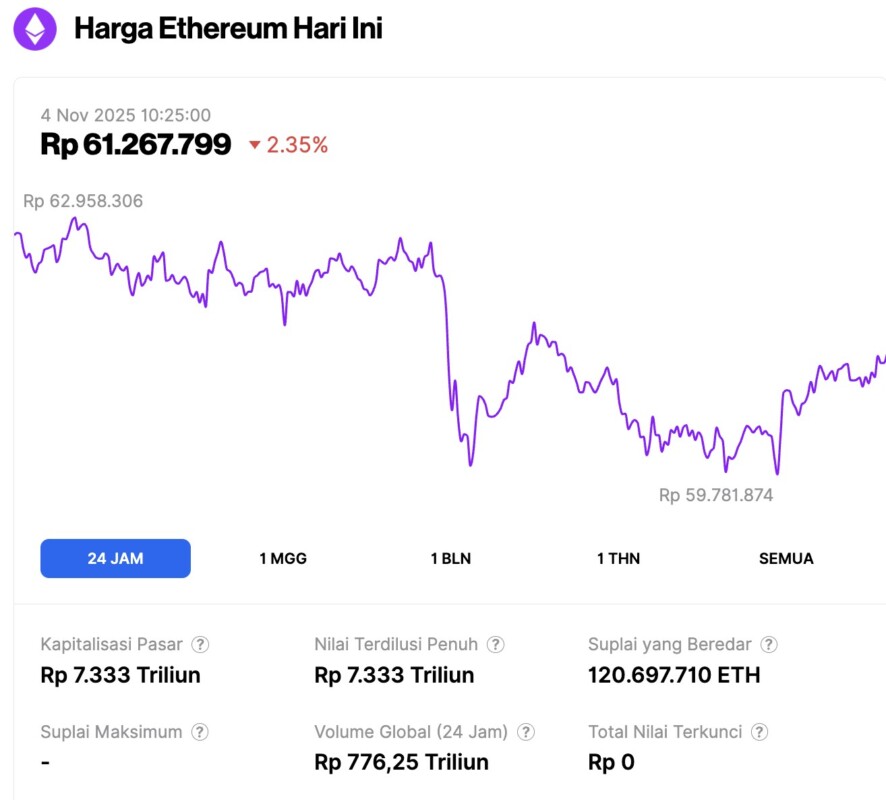
Task: Click the high price label Rp 62.958.306
Action: pyautogui.click(x=83, y=201)
